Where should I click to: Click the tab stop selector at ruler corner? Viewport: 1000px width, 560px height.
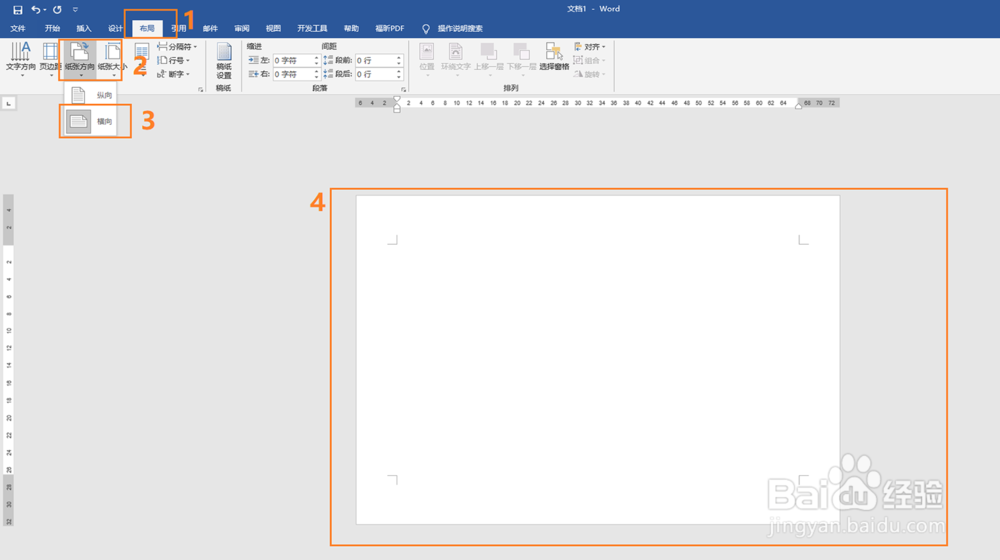9,103
